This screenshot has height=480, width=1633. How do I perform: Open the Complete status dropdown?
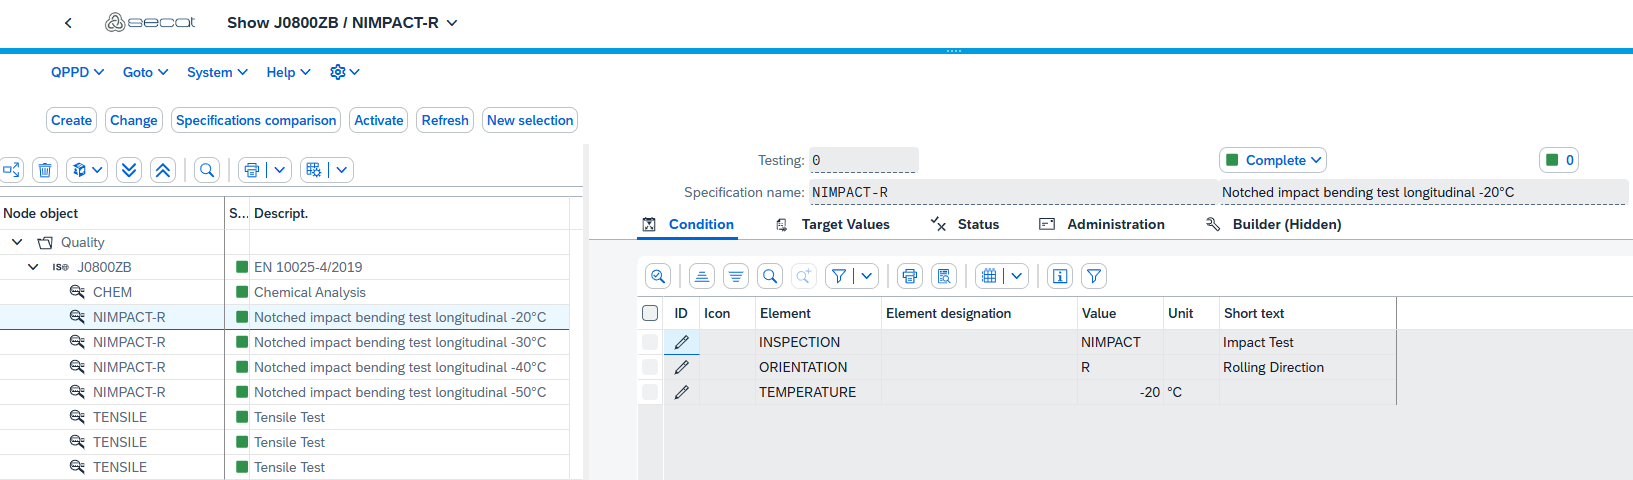[1273, 160]
